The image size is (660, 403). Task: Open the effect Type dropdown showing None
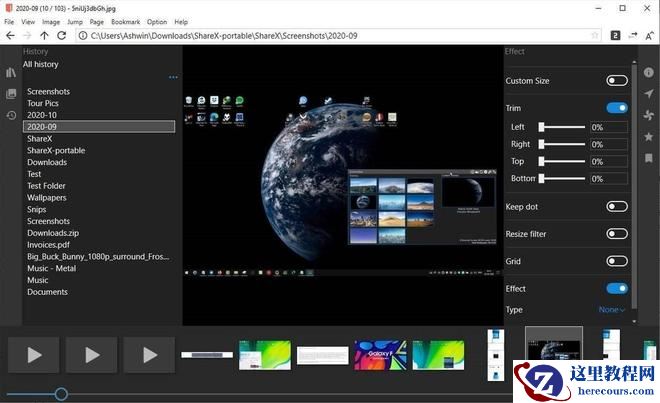pyautogui.click(x=612, y=310)
